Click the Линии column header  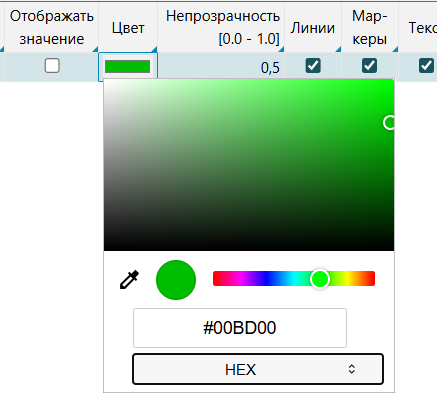(313, 28)
